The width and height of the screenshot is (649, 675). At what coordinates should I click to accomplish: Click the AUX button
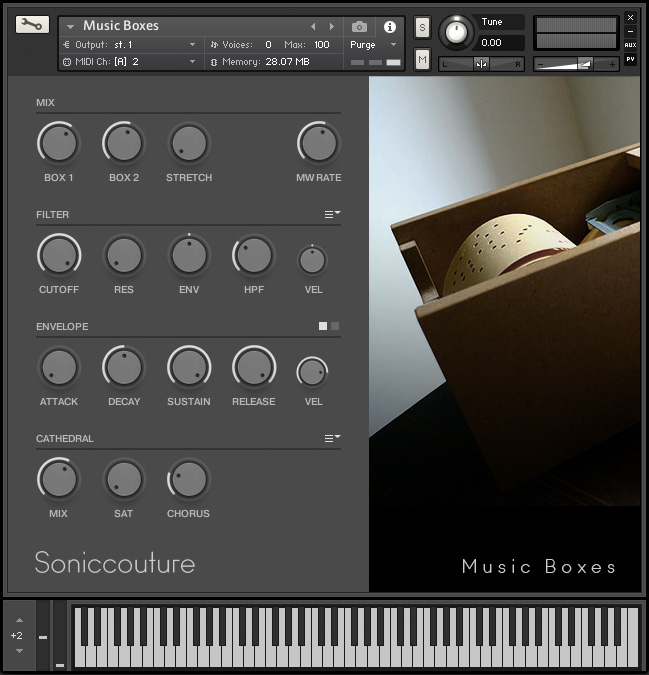[630, 45]
